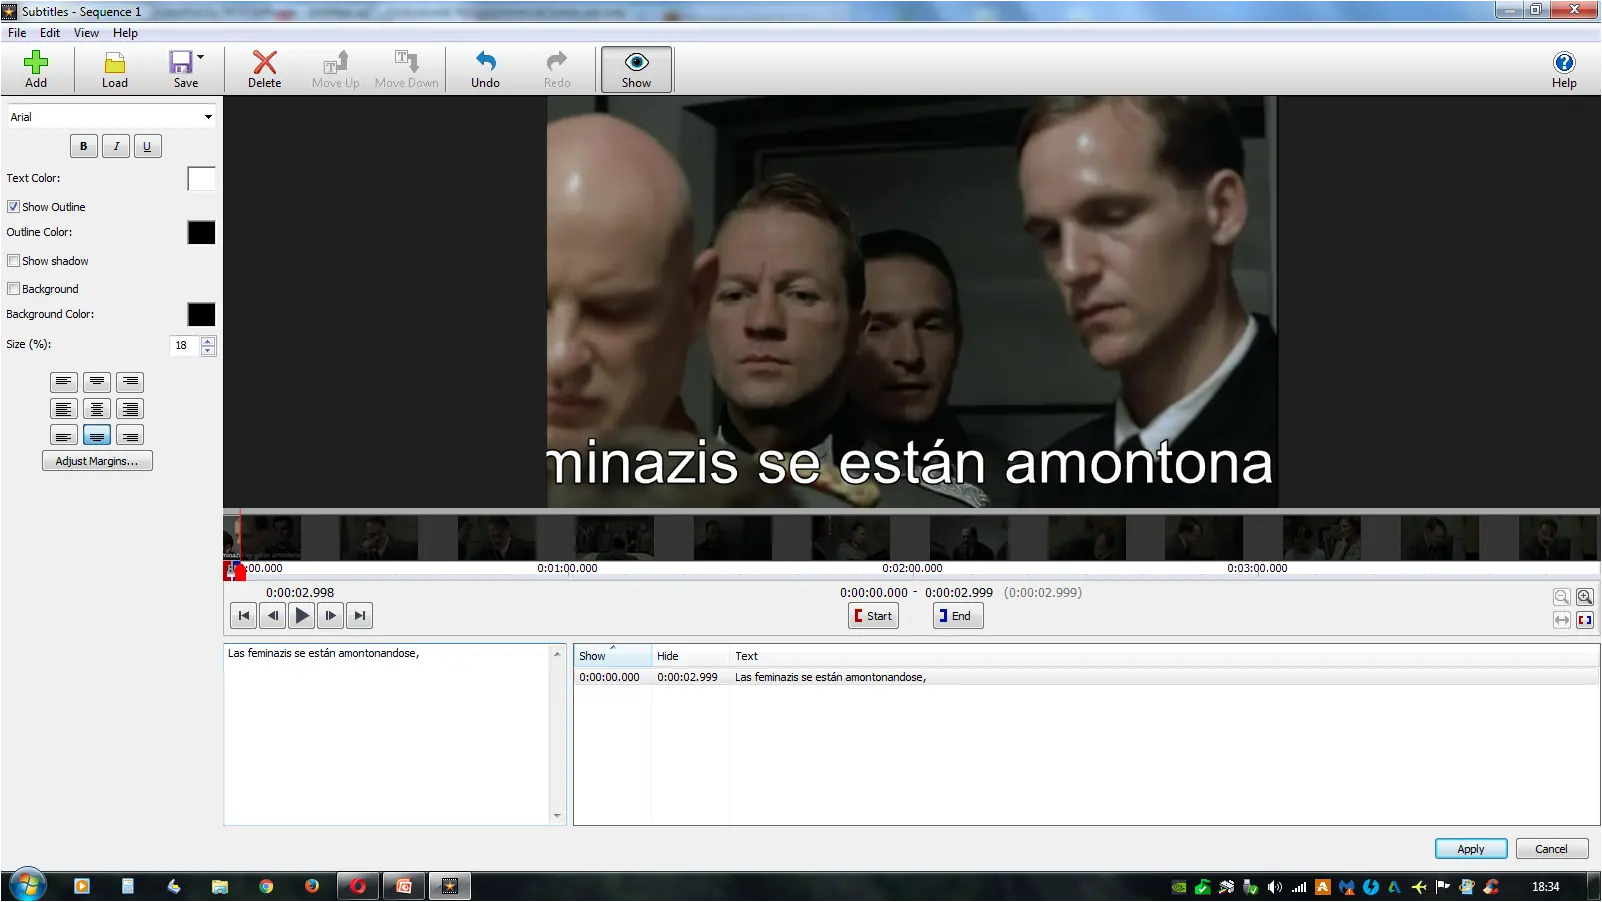1602x902 pixels.
Task: Cancel the subtitle editing
Action: pyautogui.click(x=1552, y=849)
